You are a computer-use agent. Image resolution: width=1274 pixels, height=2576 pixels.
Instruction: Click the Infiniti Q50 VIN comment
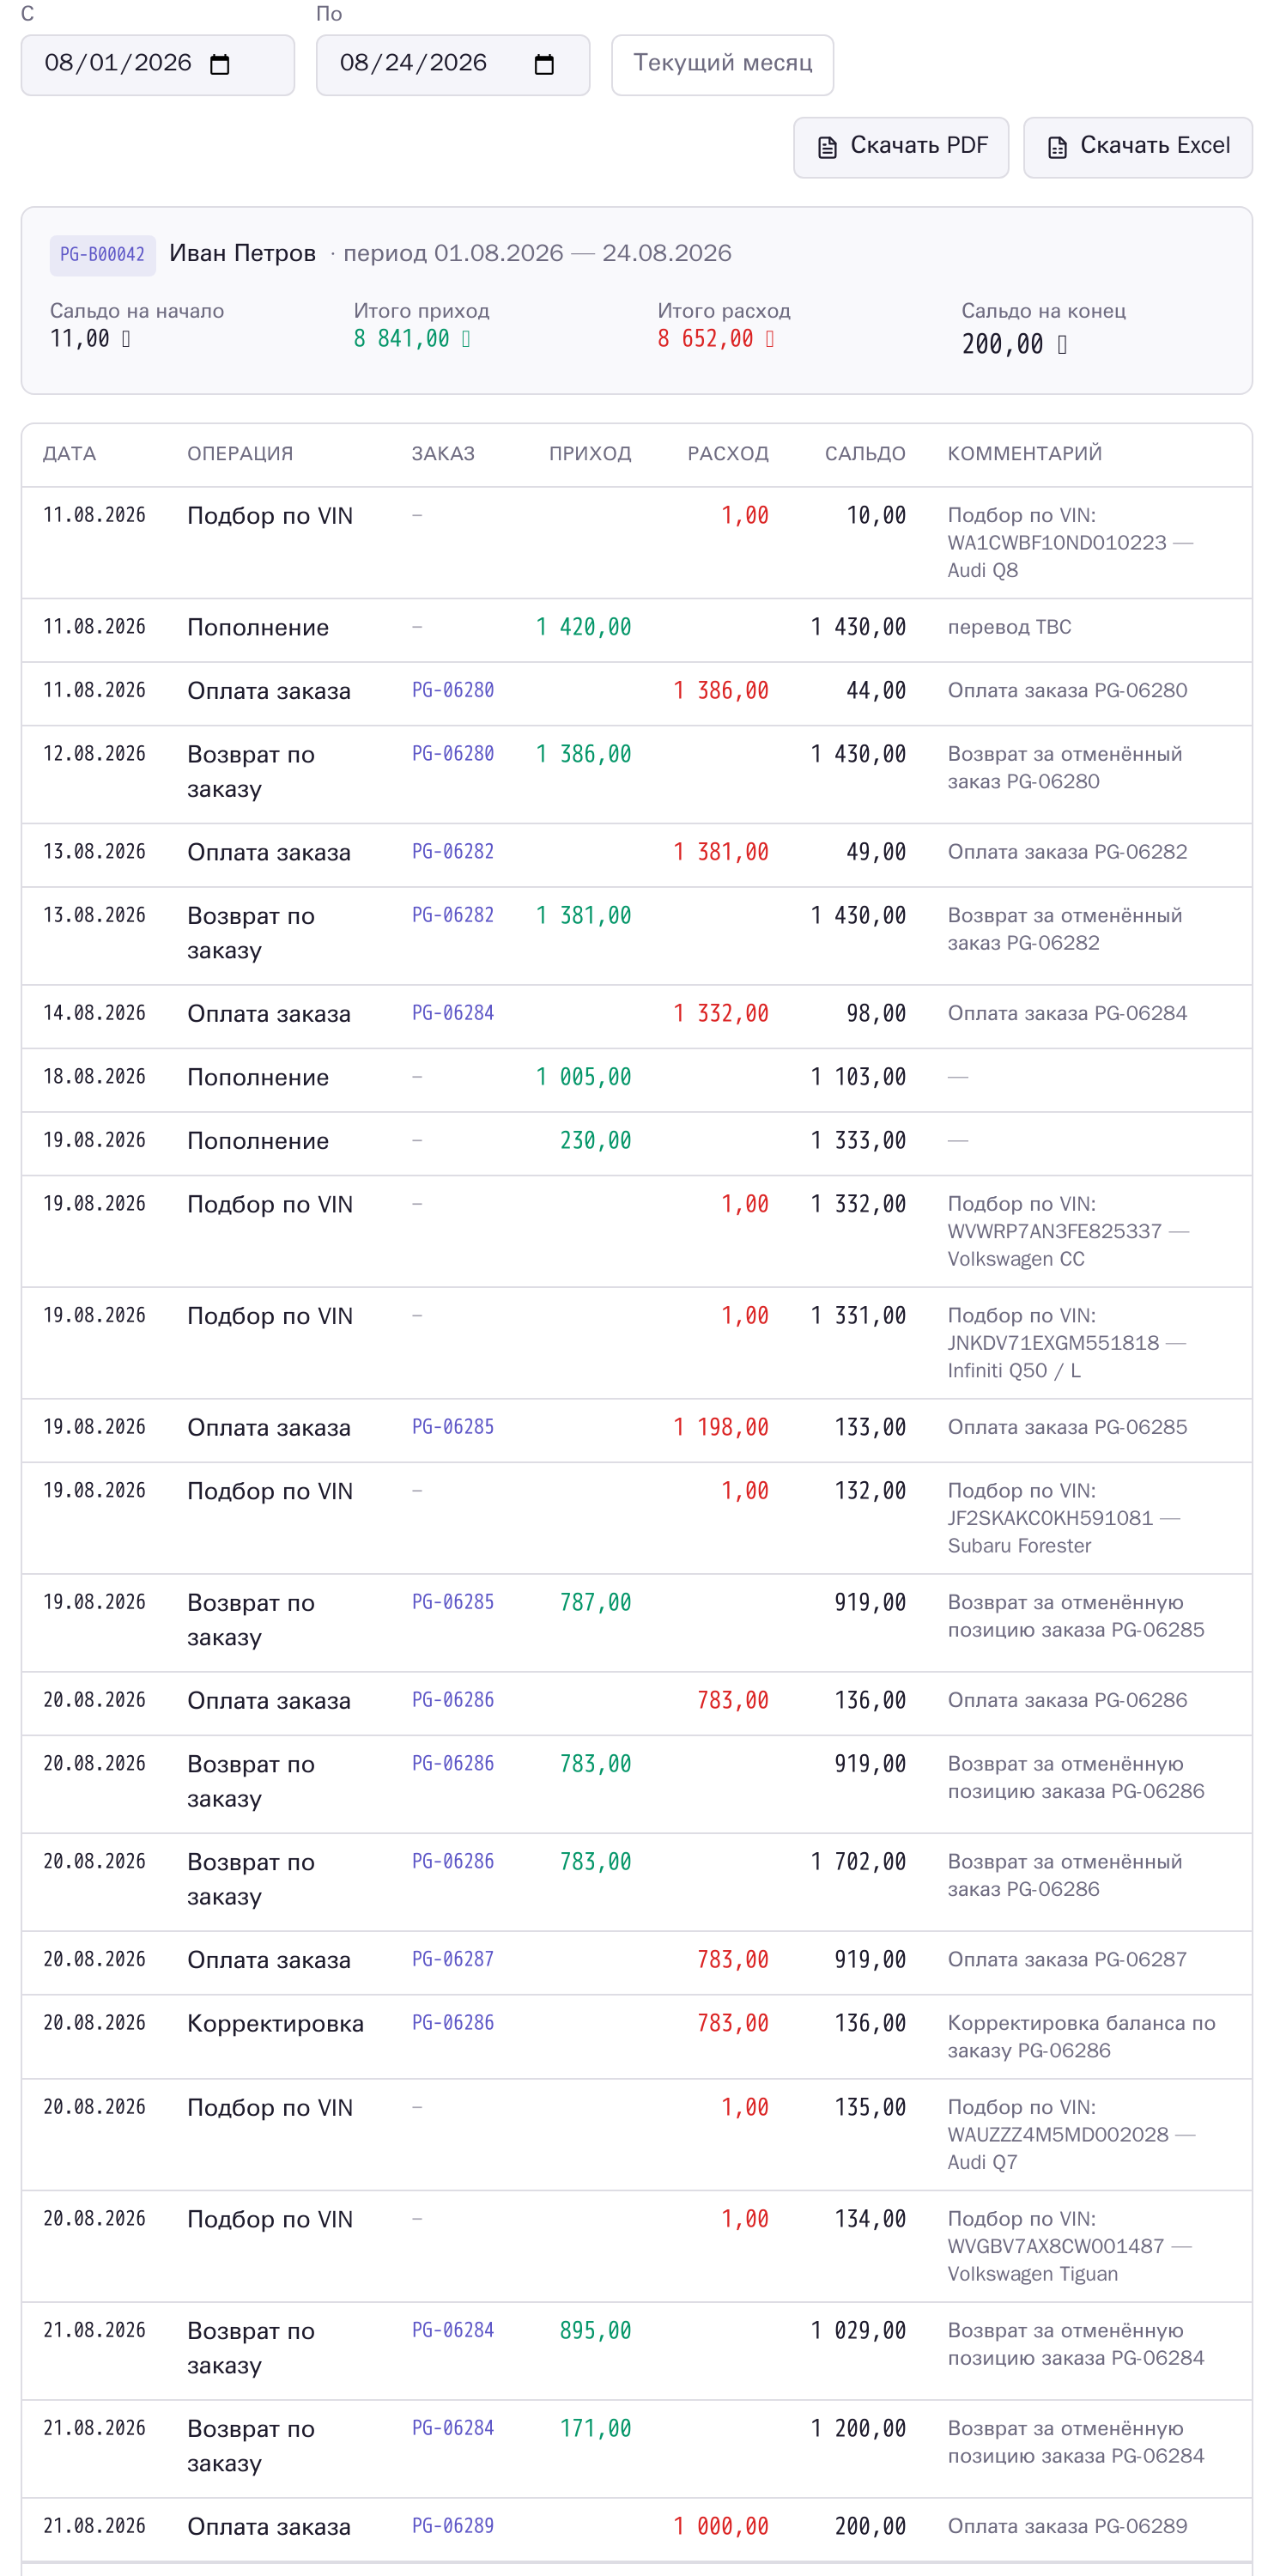pyautogui.click(x=1066, y=1343)
